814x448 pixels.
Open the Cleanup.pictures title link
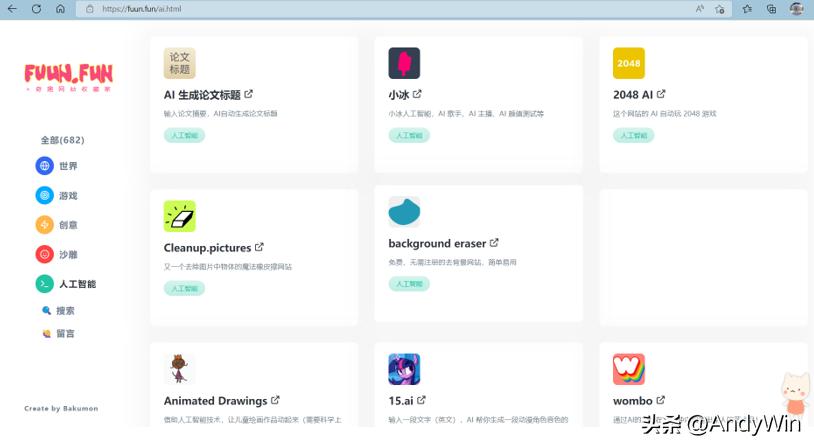[207, 248]
